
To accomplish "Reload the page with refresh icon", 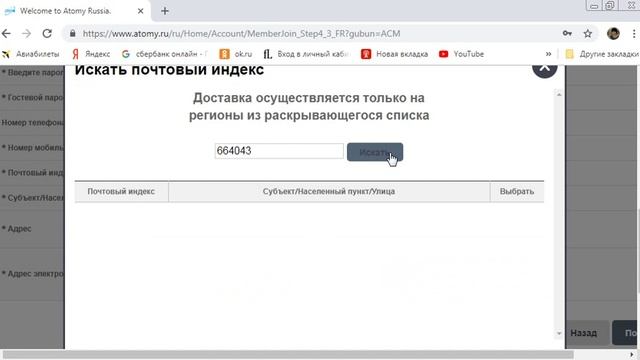I will pos(47,33).
